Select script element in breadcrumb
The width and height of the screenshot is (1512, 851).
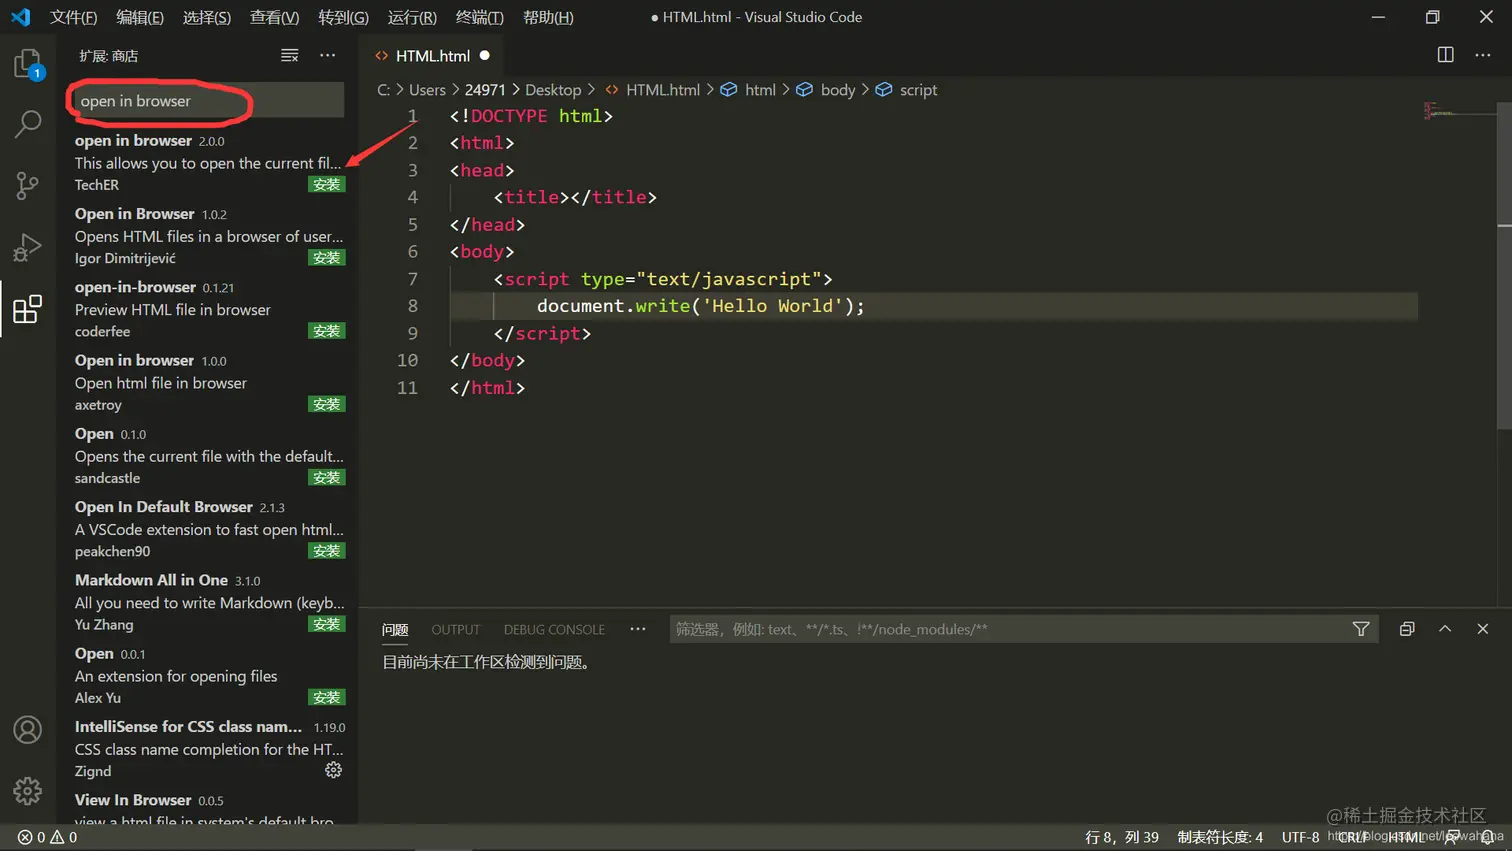[x=918, y=90]
